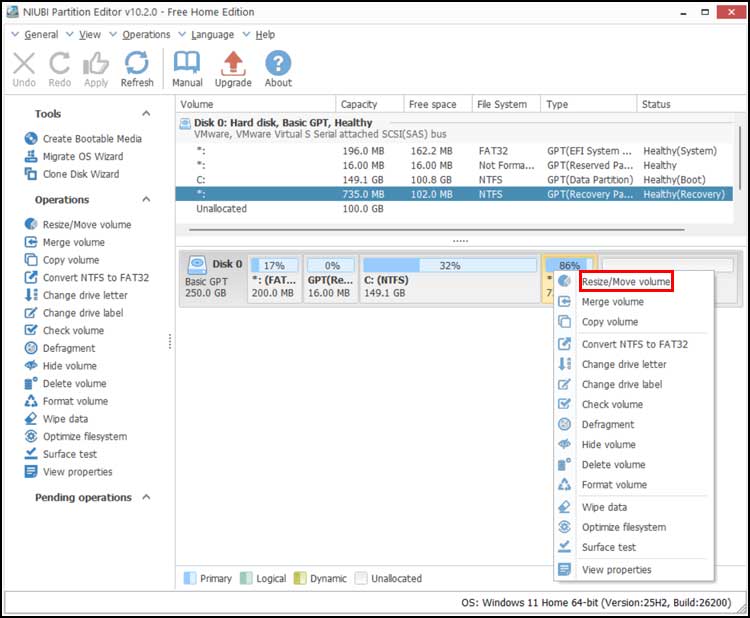
Task: Click the volume list vertical scrollbar
Action: point(740,158)
